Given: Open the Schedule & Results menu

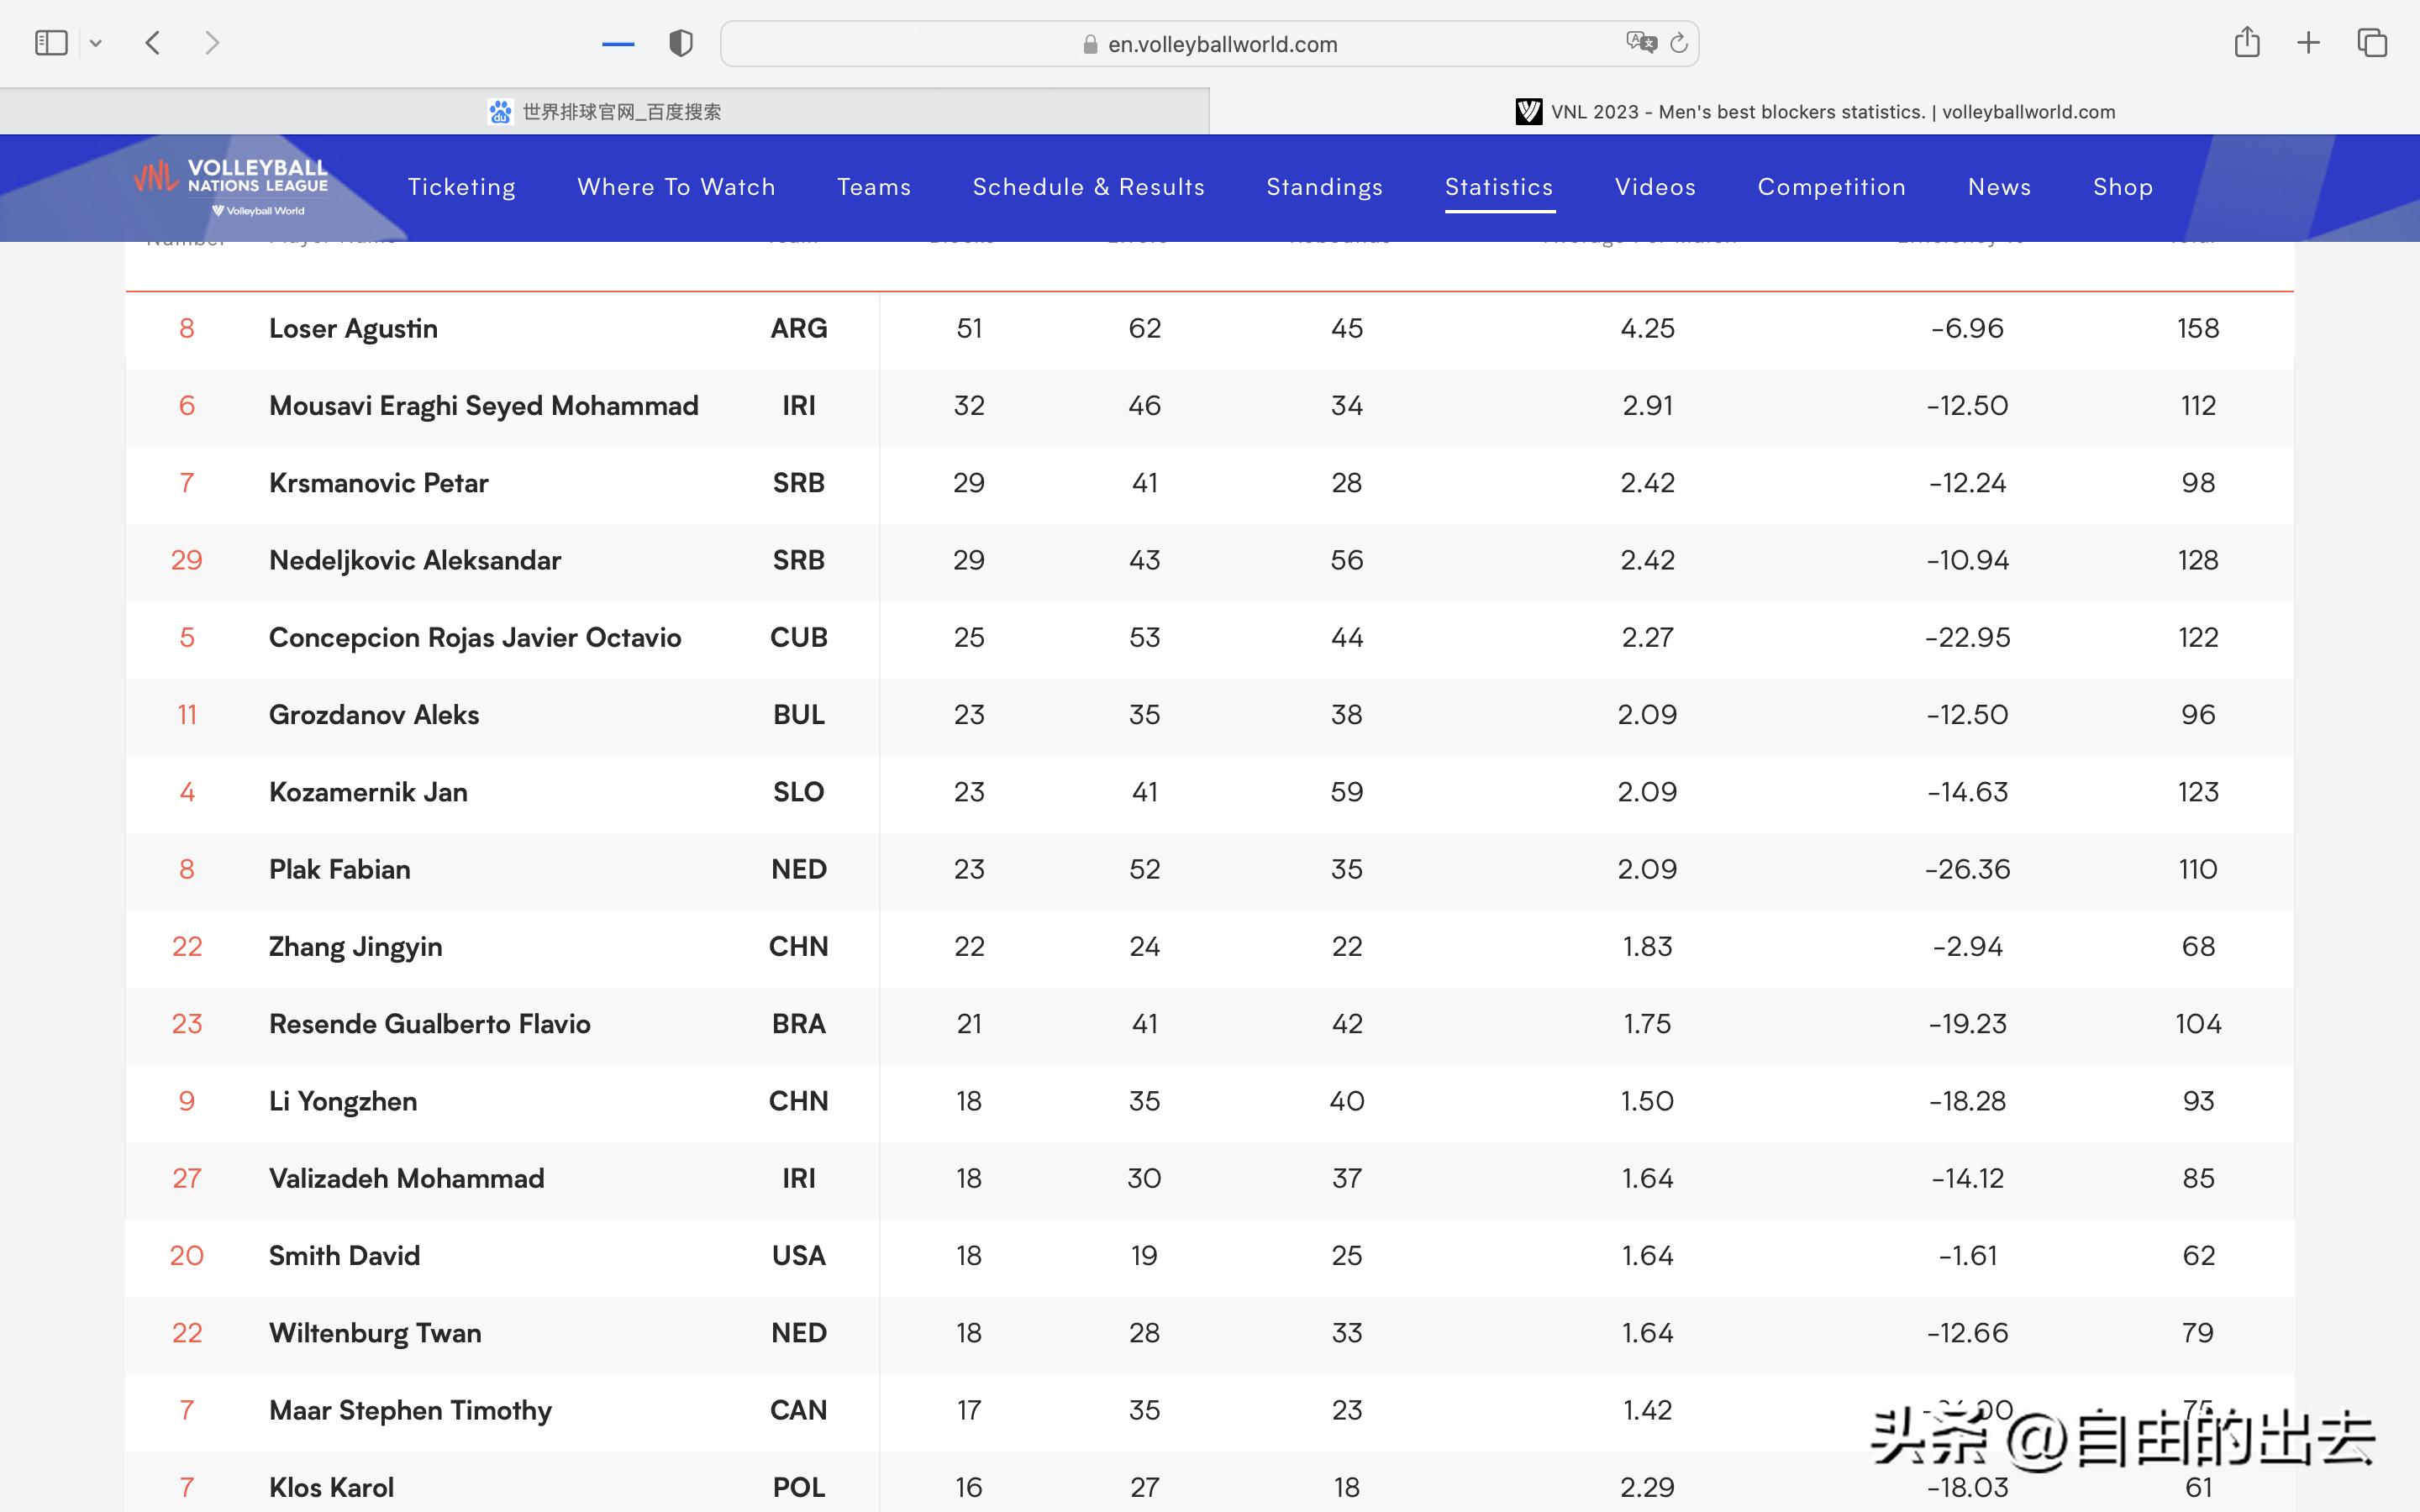Looking at the screenshot, I should [1088, 187].
